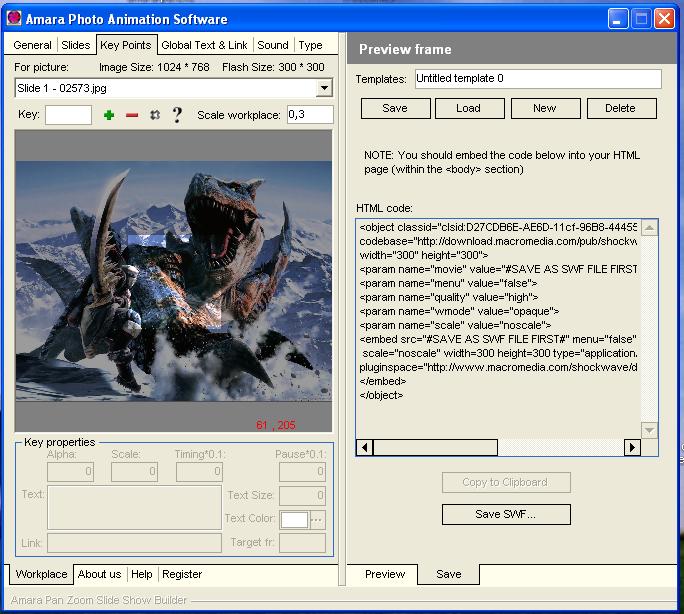
Task: Minimize the Amara Photo Animation window
Action: [x=617, y=19]
